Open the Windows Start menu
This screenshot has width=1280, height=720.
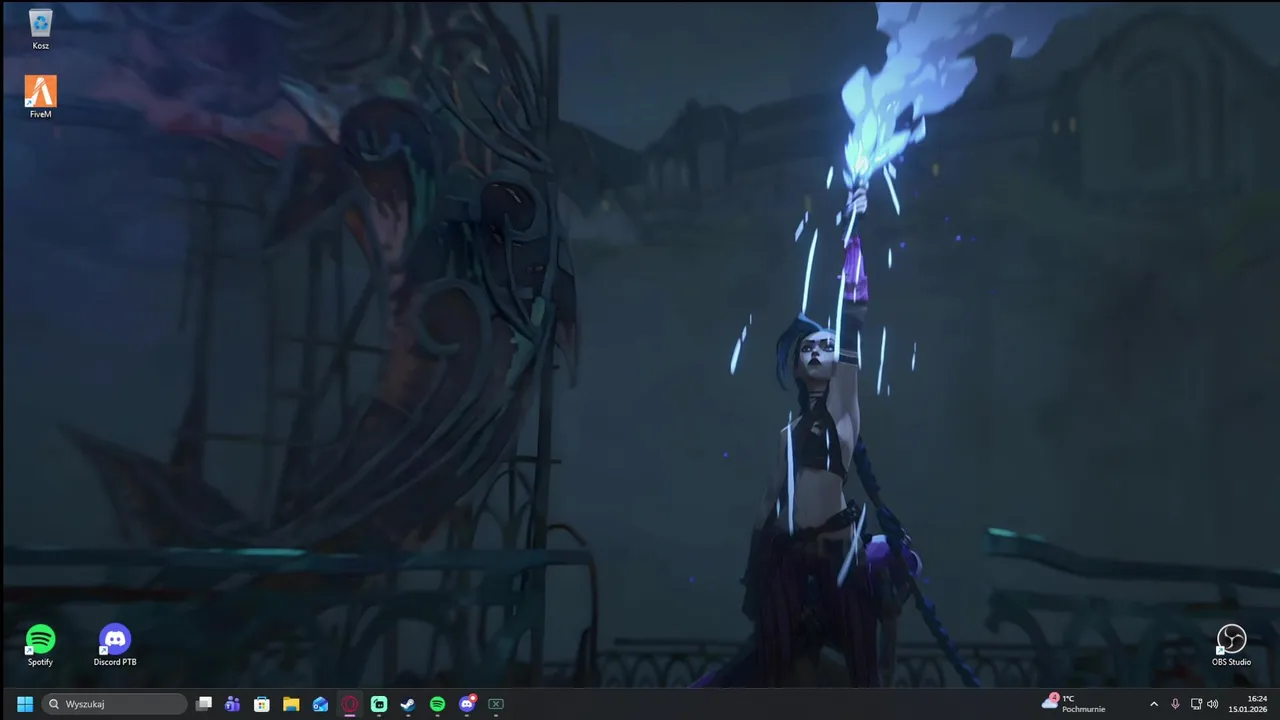[x=25, y=704]
